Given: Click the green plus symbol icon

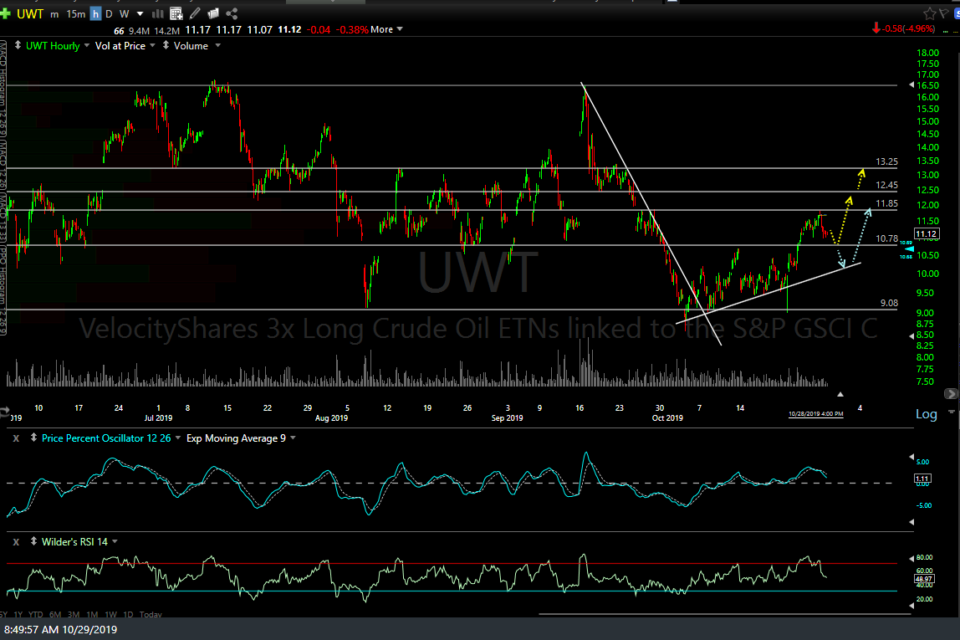Looking at the screenshot, I should coord(5,13).
